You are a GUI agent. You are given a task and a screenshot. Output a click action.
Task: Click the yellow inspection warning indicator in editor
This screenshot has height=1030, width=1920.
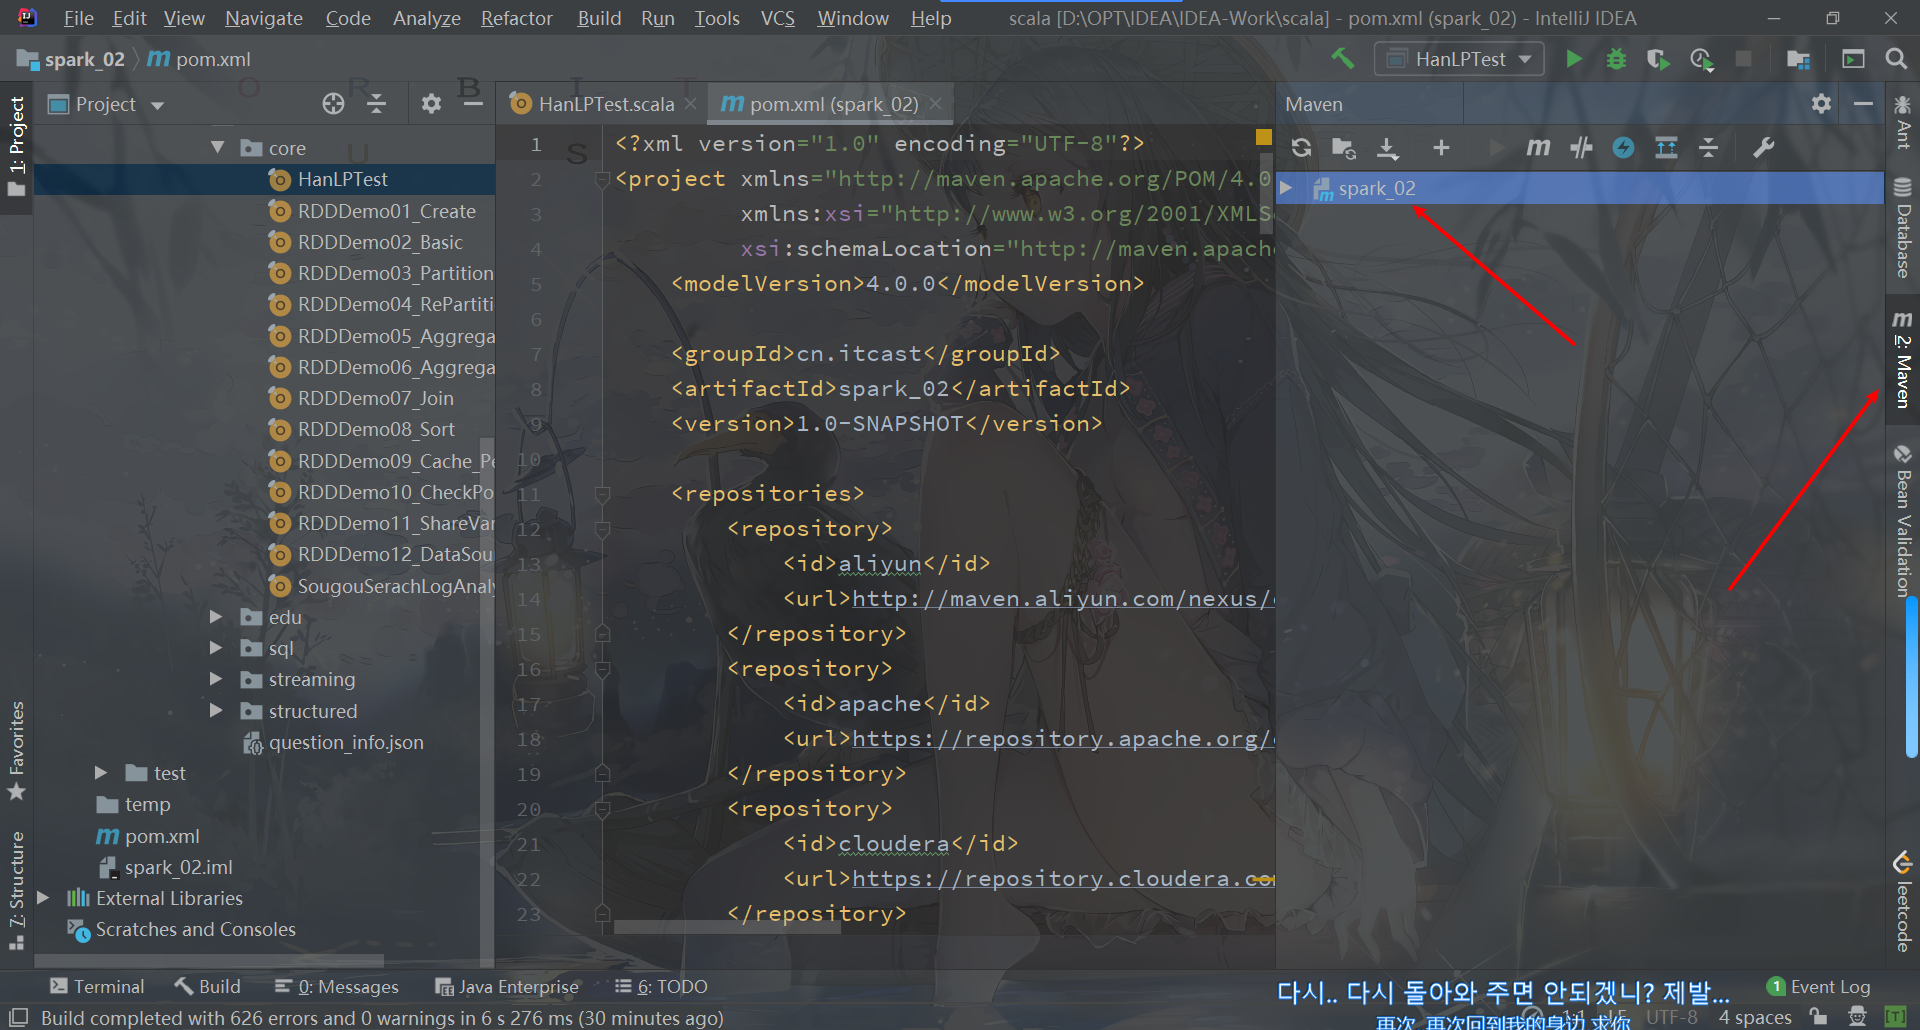tap(1264, 137)
